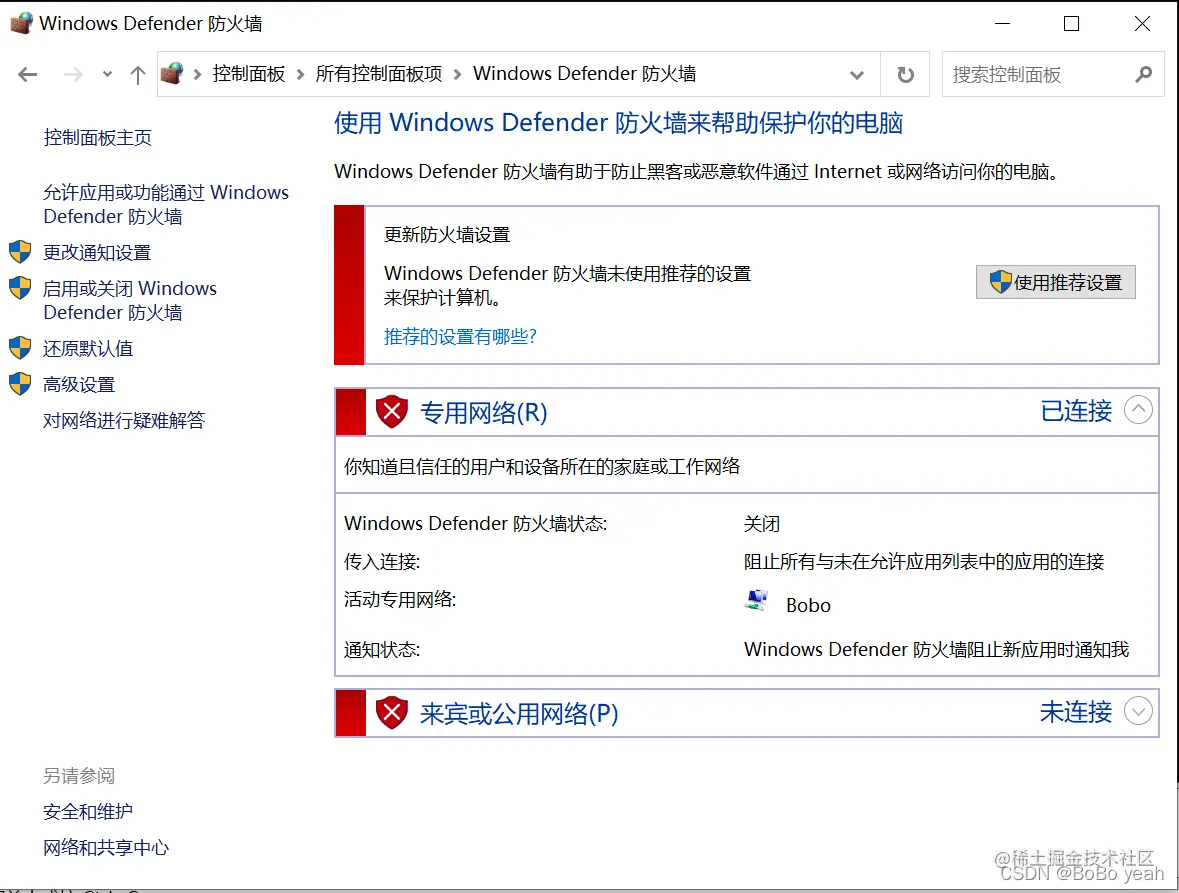
Task: Minimize the firewall window
Action: point(1002,23)
